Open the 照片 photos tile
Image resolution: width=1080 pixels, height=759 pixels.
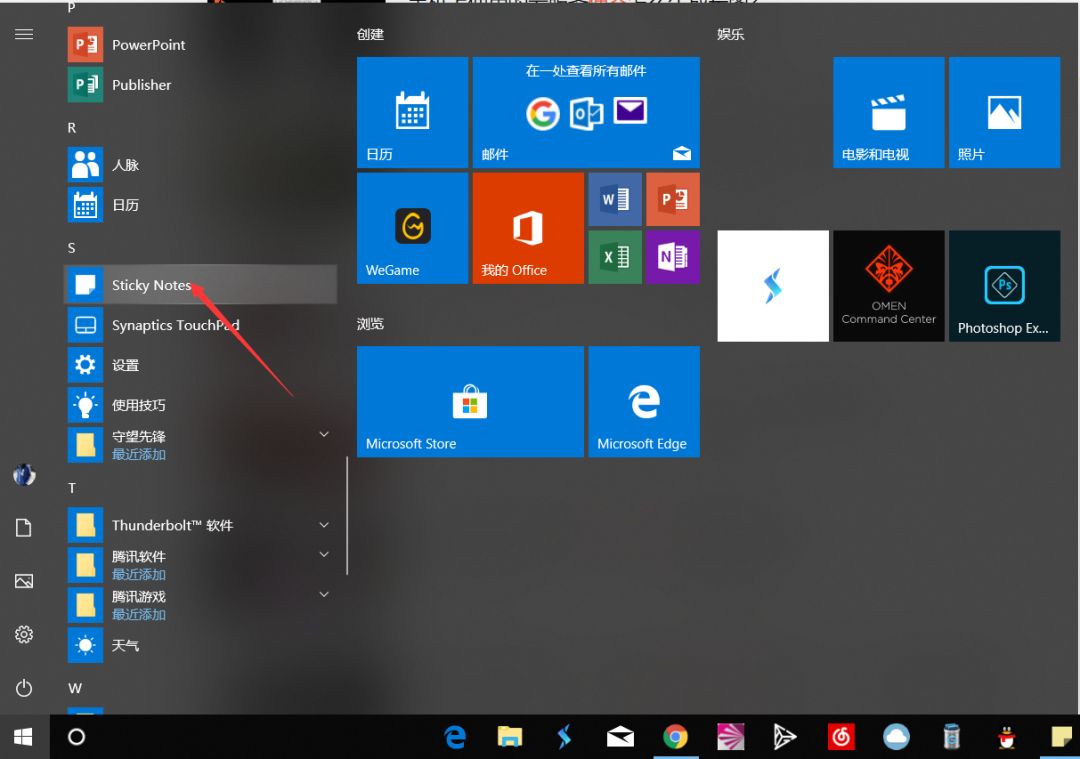1004,112
